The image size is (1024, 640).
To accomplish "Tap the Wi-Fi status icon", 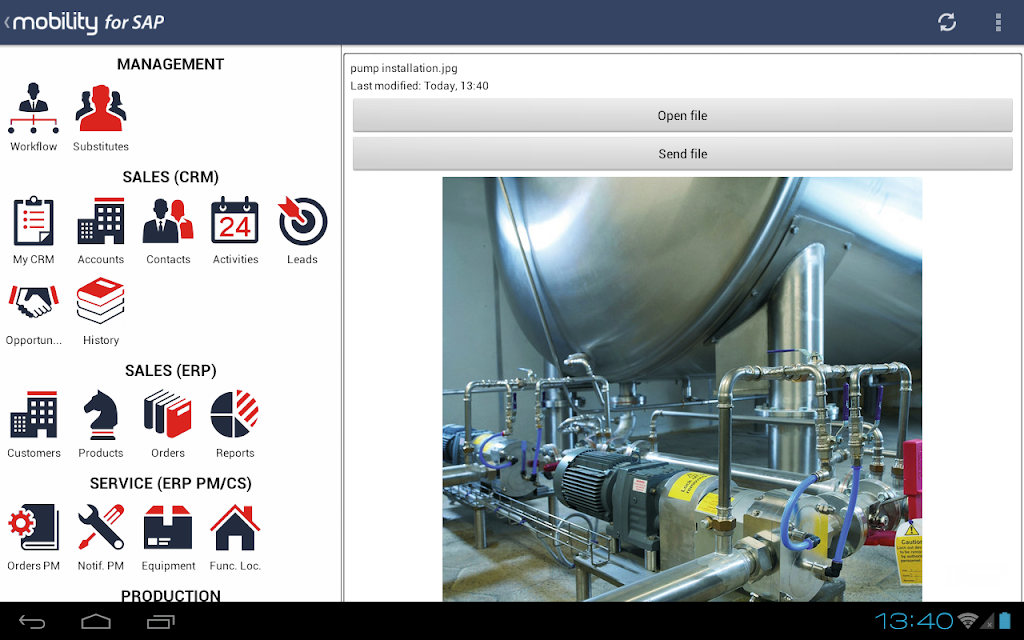I will 968,621.
